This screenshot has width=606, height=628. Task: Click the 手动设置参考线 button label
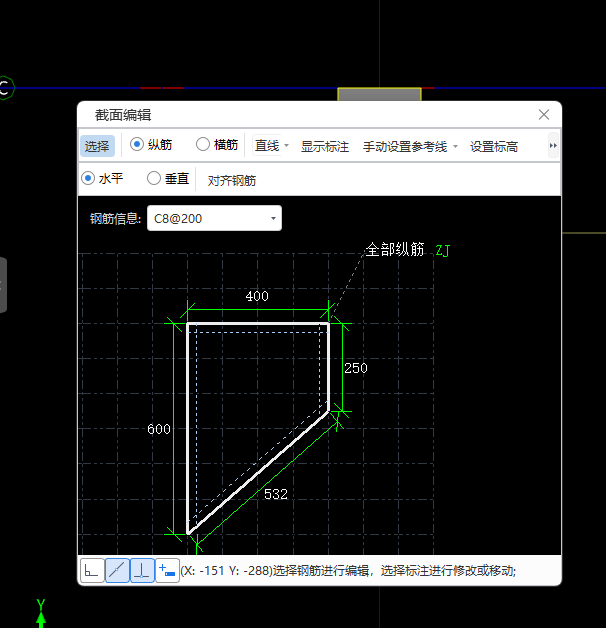[x=405, y=147]
